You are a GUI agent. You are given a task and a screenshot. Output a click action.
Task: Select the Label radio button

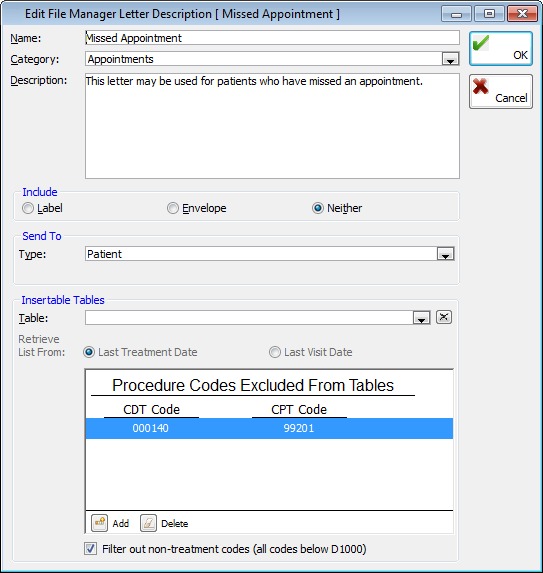pyautogui.click(x=28, y=208)
